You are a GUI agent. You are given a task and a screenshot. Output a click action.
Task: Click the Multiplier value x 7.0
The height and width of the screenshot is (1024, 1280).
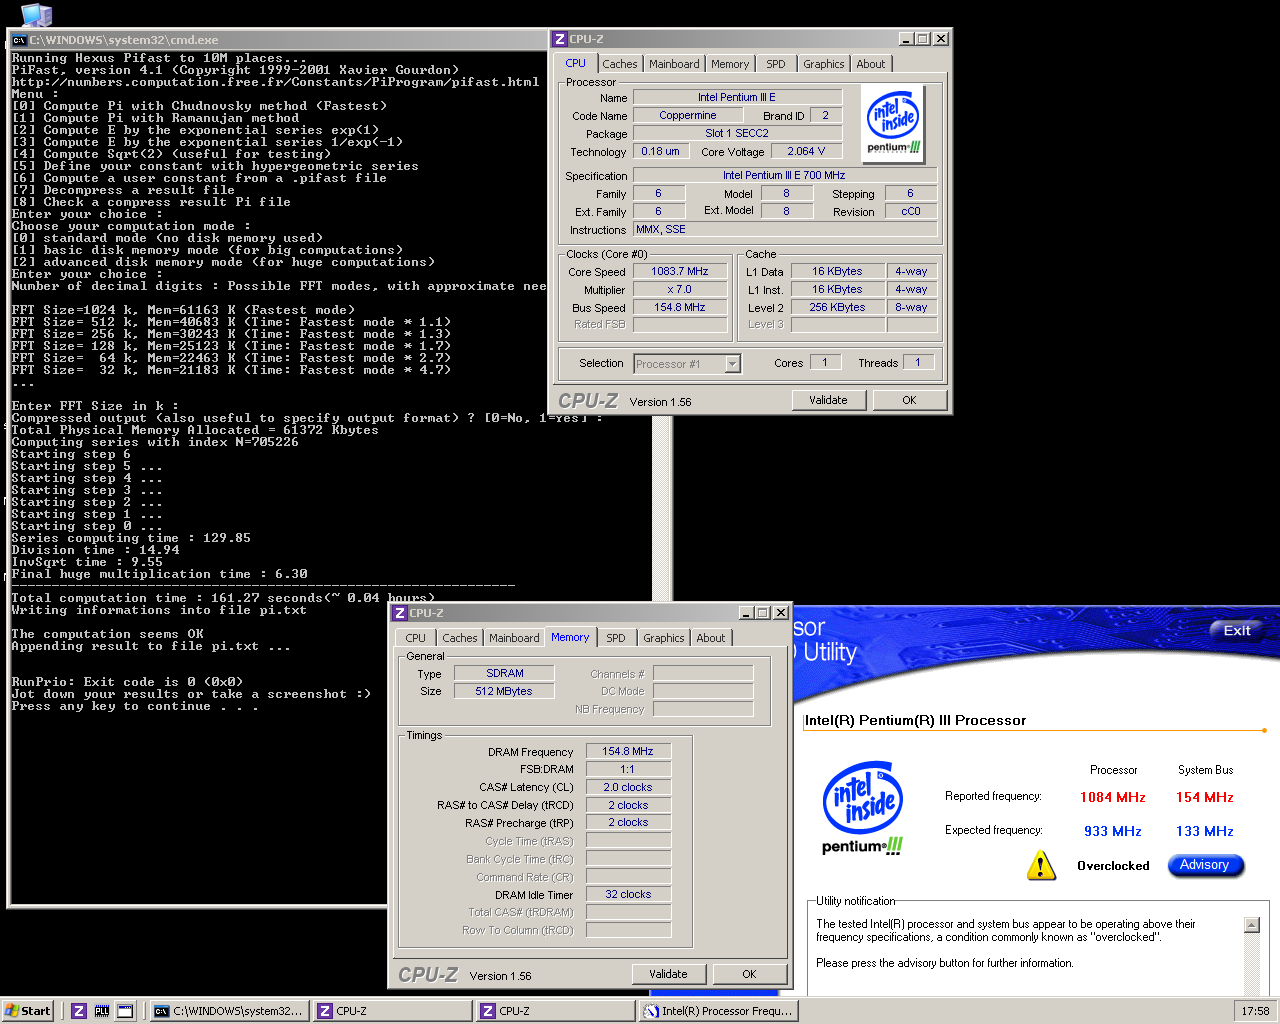click(680, 290)
